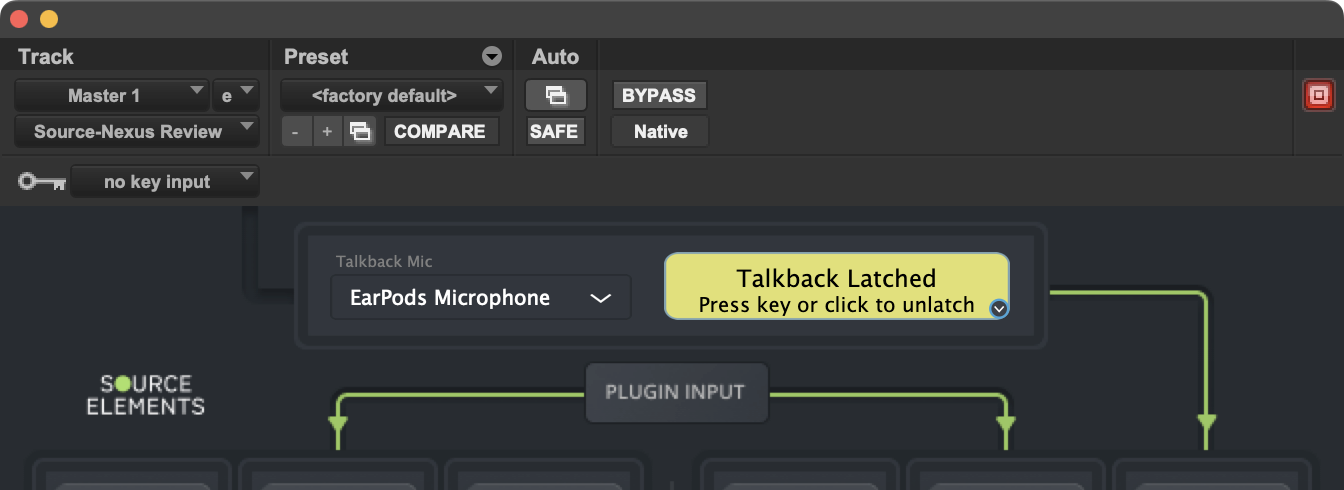Viewport: 1344px width, 490px height.
Task: Click the preset settings select icon beside plus
Action: (360, 131)
